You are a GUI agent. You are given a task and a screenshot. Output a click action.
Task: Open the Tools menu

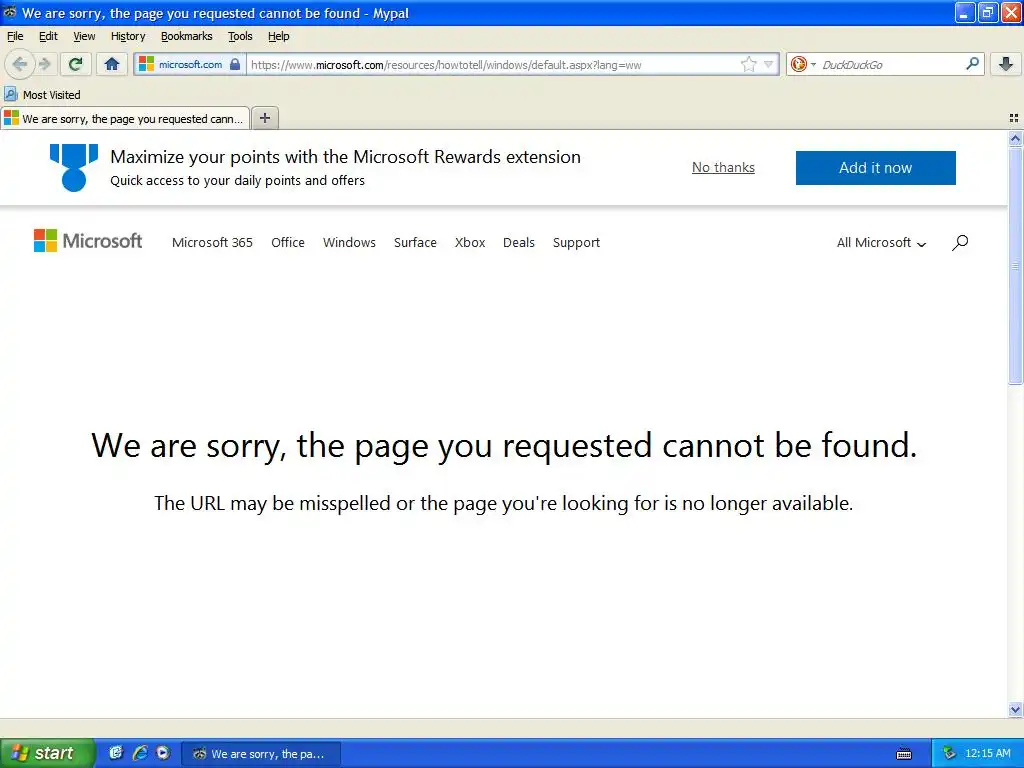240,36
